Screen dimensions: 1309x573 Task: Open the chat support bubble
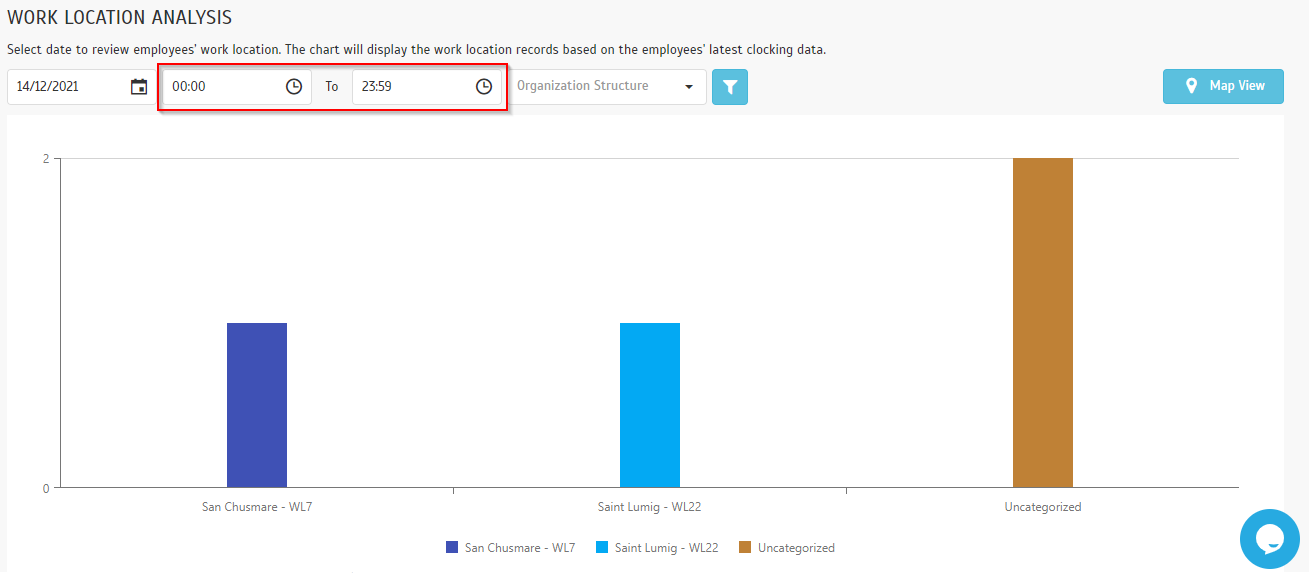pyautogui.click(x=1269, y=539)
